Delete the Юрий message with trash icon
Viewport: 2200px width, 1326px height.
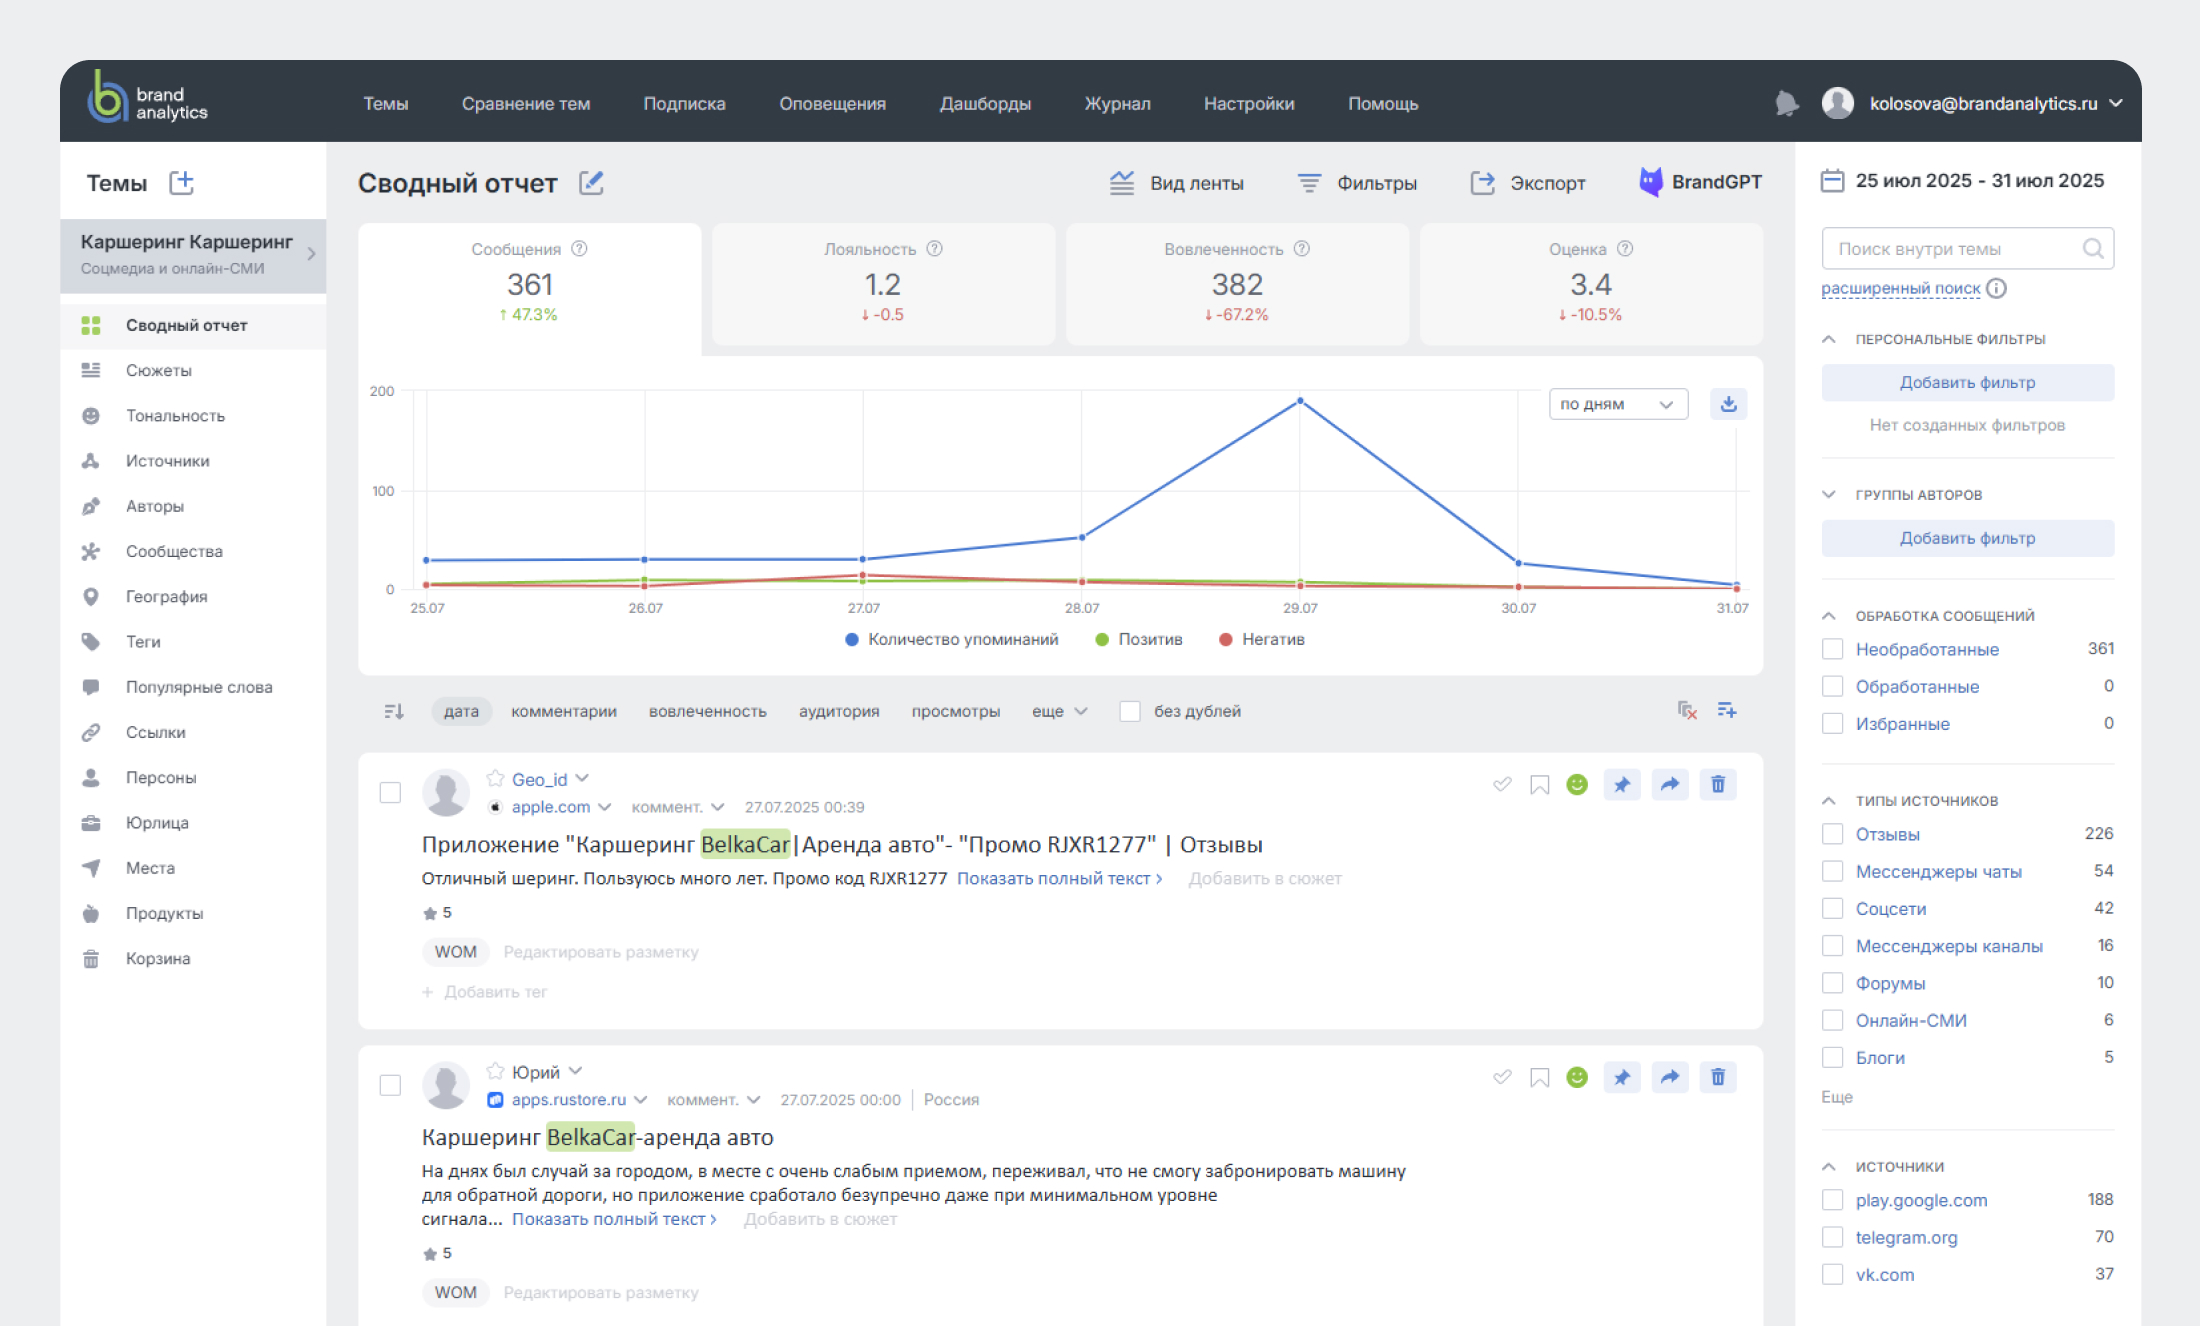(1718, 1077)
